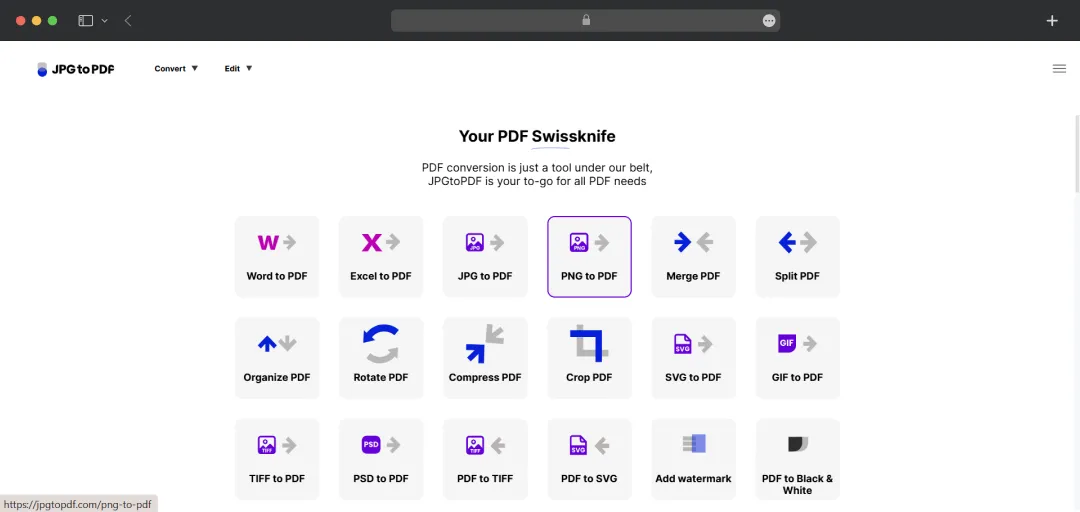1080x512 pixels.
Task: Open the Organize PDF up-down arrows icon
Action: click(x=277, y=344)
